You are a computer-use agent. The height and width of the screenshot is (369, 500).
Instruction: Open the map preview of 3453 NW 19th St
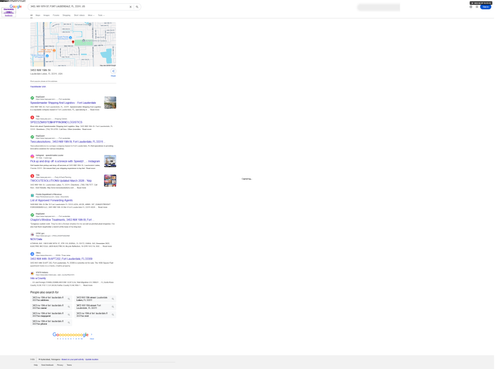(73, 44)
